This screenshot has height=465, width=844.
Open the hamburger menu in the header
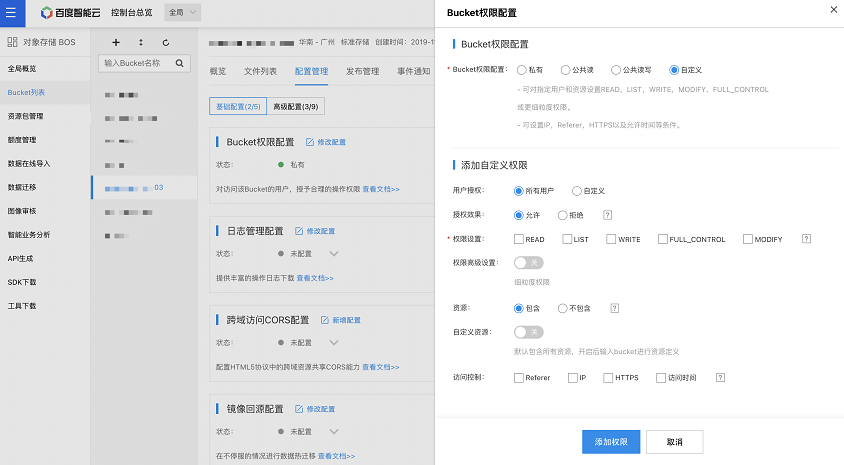click(x=11, y=12)
